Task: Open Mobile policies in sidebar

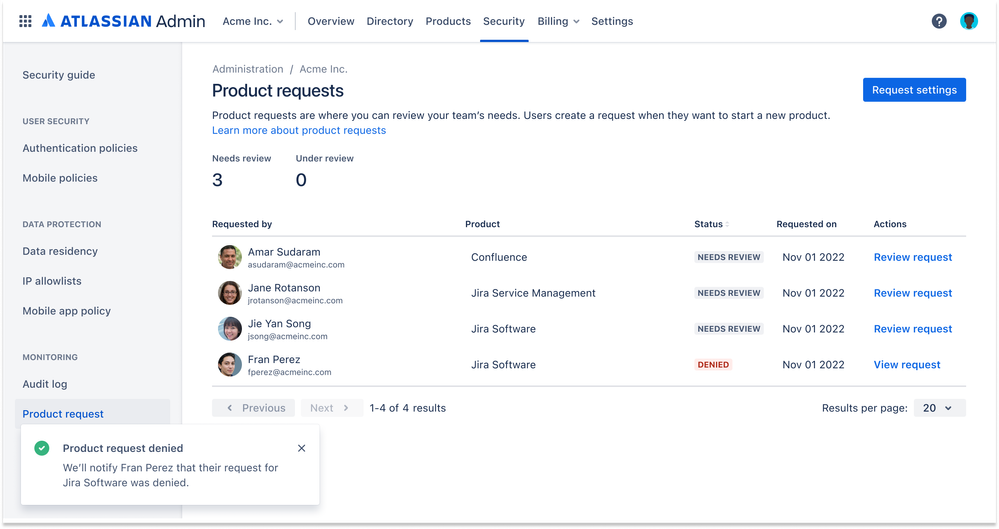Action: pos(60,178)
